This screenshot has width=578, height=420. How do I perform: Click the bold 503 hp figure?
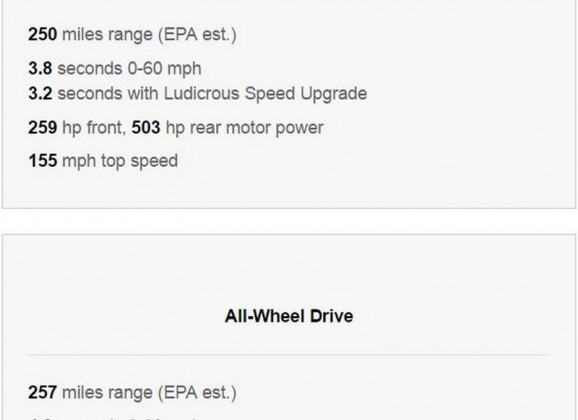coord(146,128)
